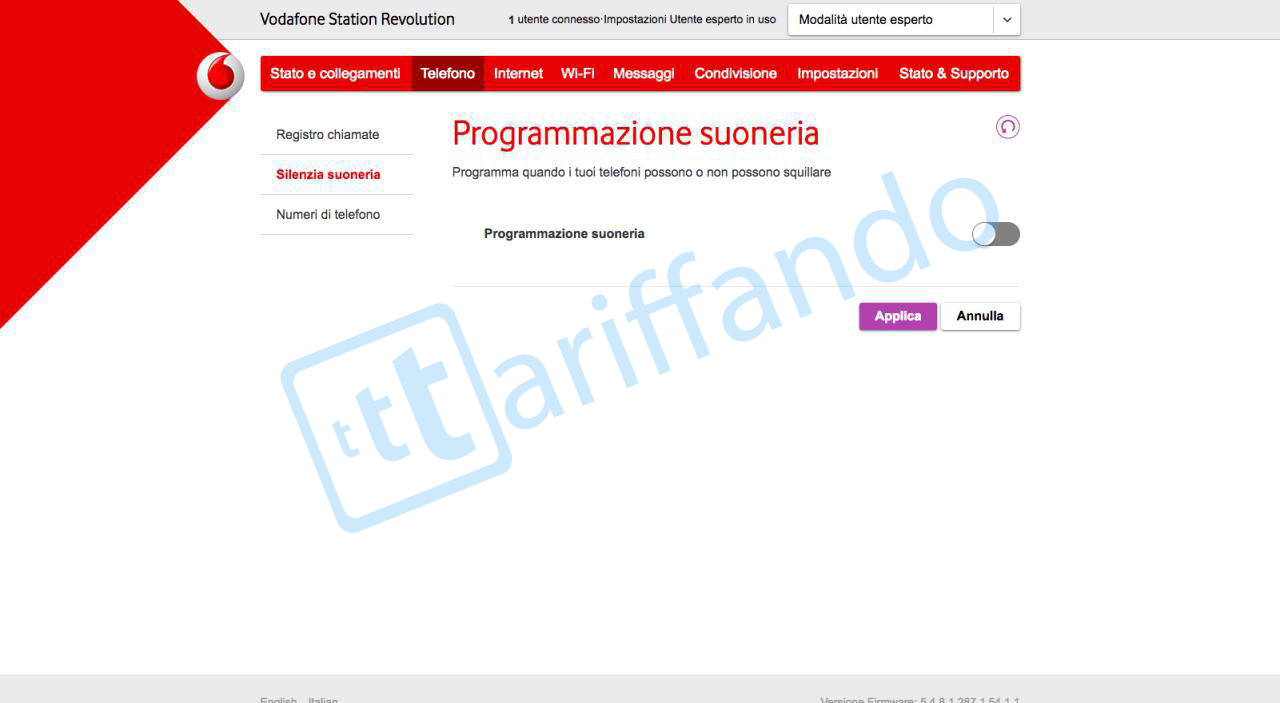
Task: Go to the Internet tab
Action: (x=518, y=74)
